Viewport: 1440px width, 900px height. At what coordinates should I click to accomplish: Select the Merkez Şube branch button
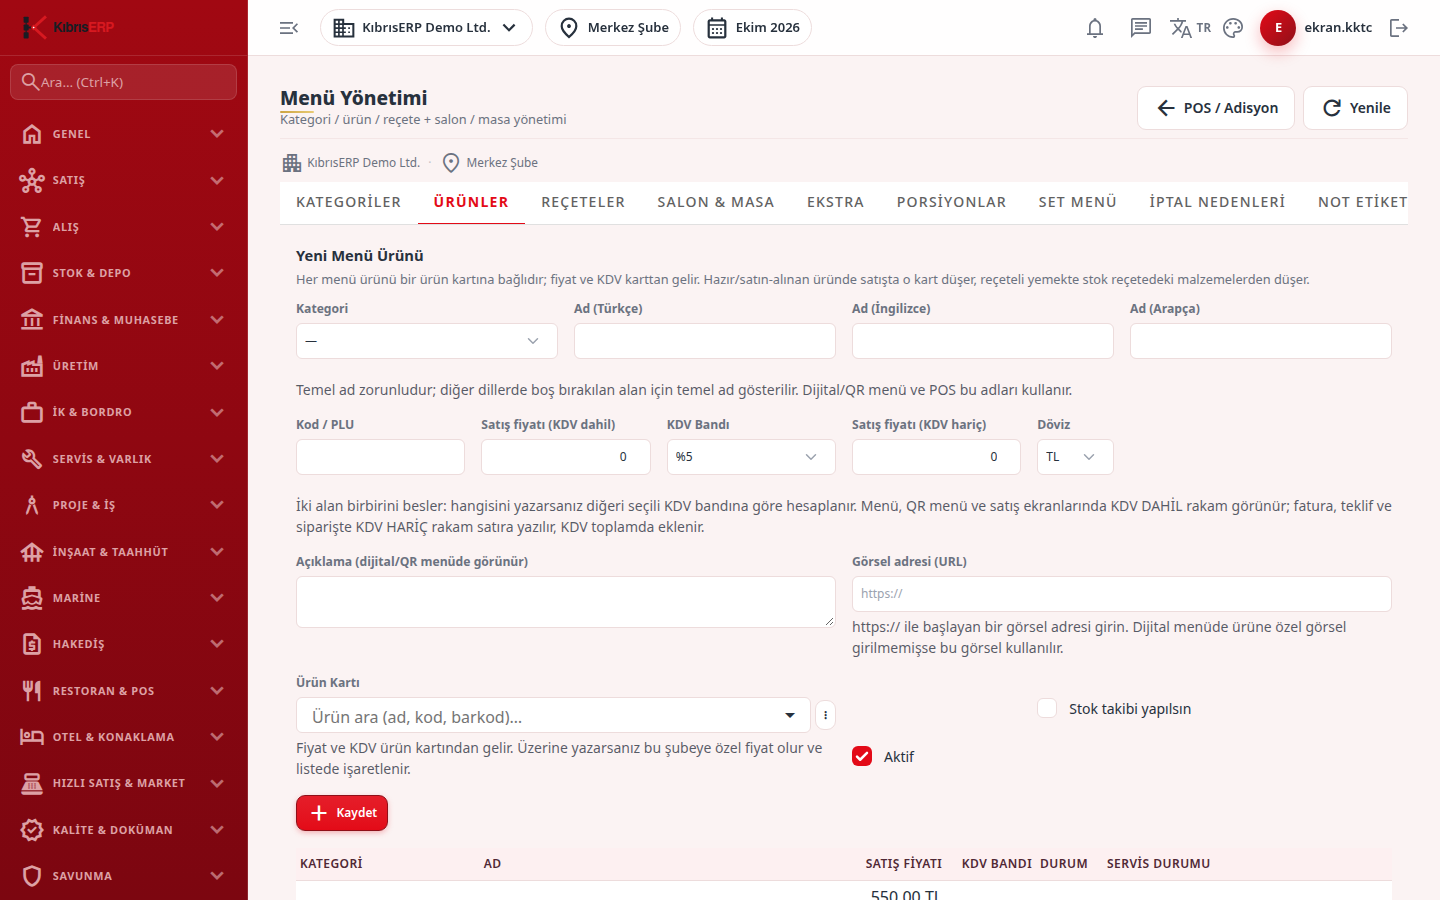(613, 28)
